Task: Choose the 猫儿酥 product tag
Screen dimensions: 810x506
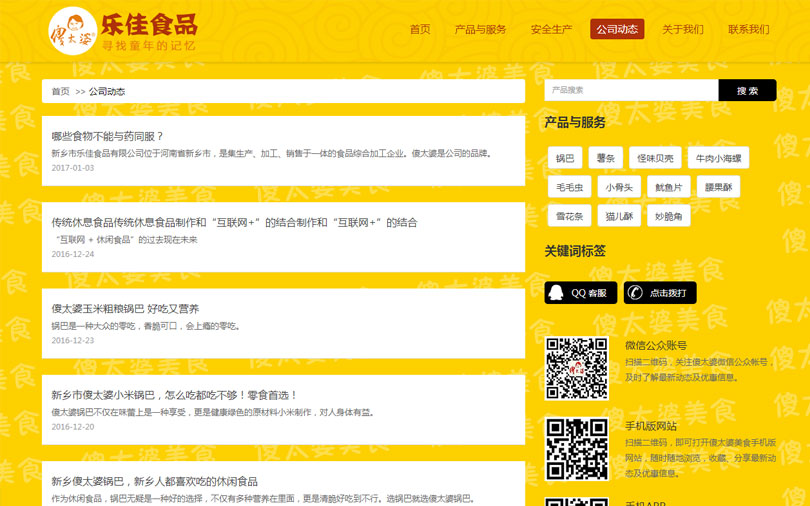Action: point(619,216)
